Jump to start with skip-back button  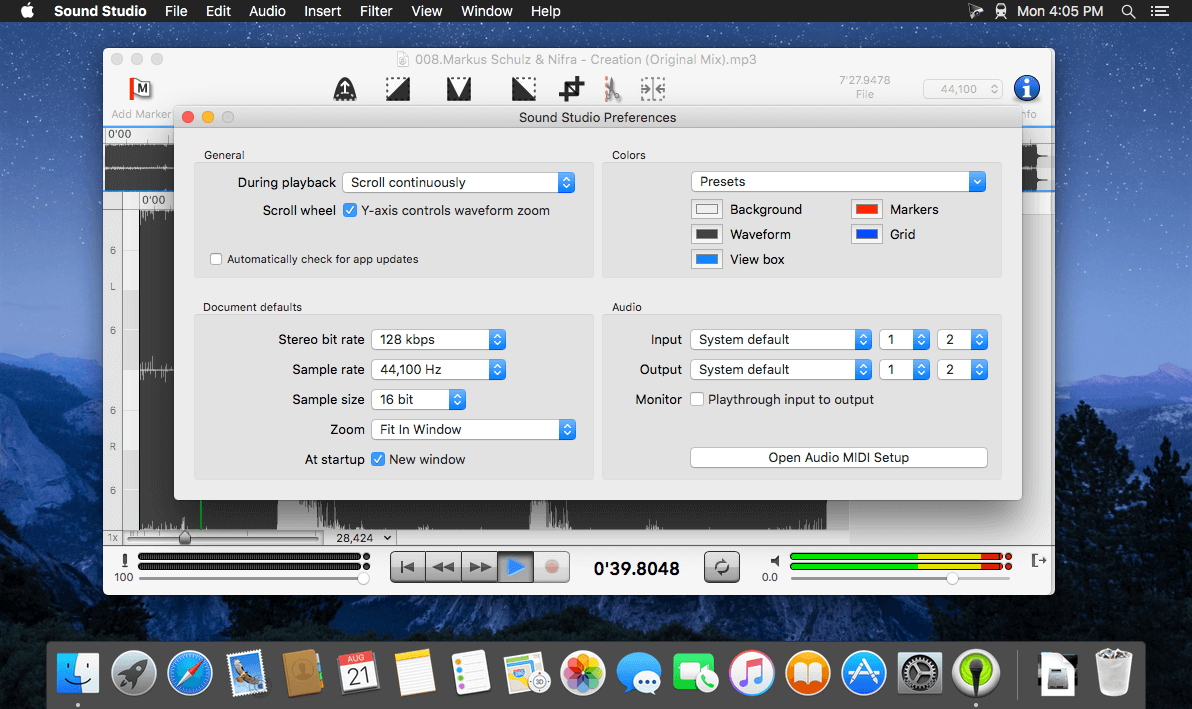pyautogui.click(x=407, y=567)
